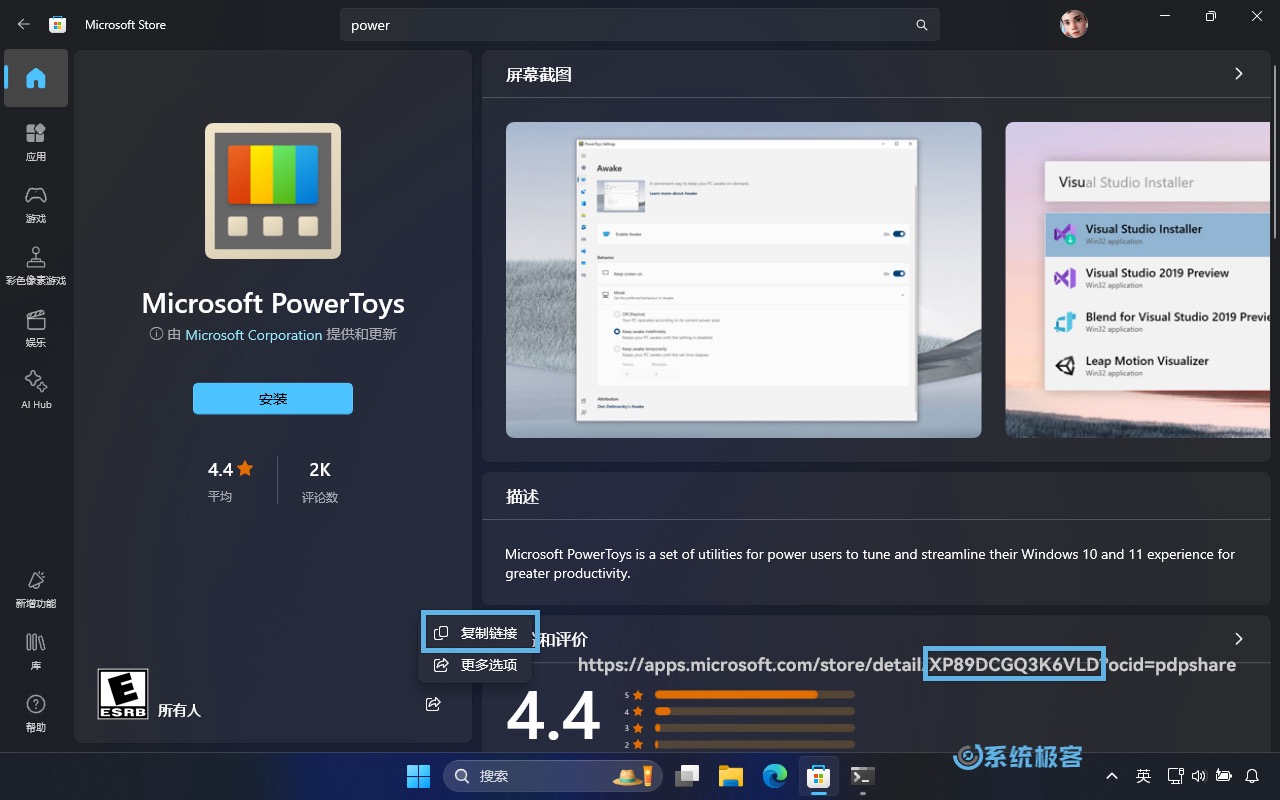Screen dimensions: 1280x800
Task: Click Microsoft Store taskbar icon
Action: tap(818, 776)
